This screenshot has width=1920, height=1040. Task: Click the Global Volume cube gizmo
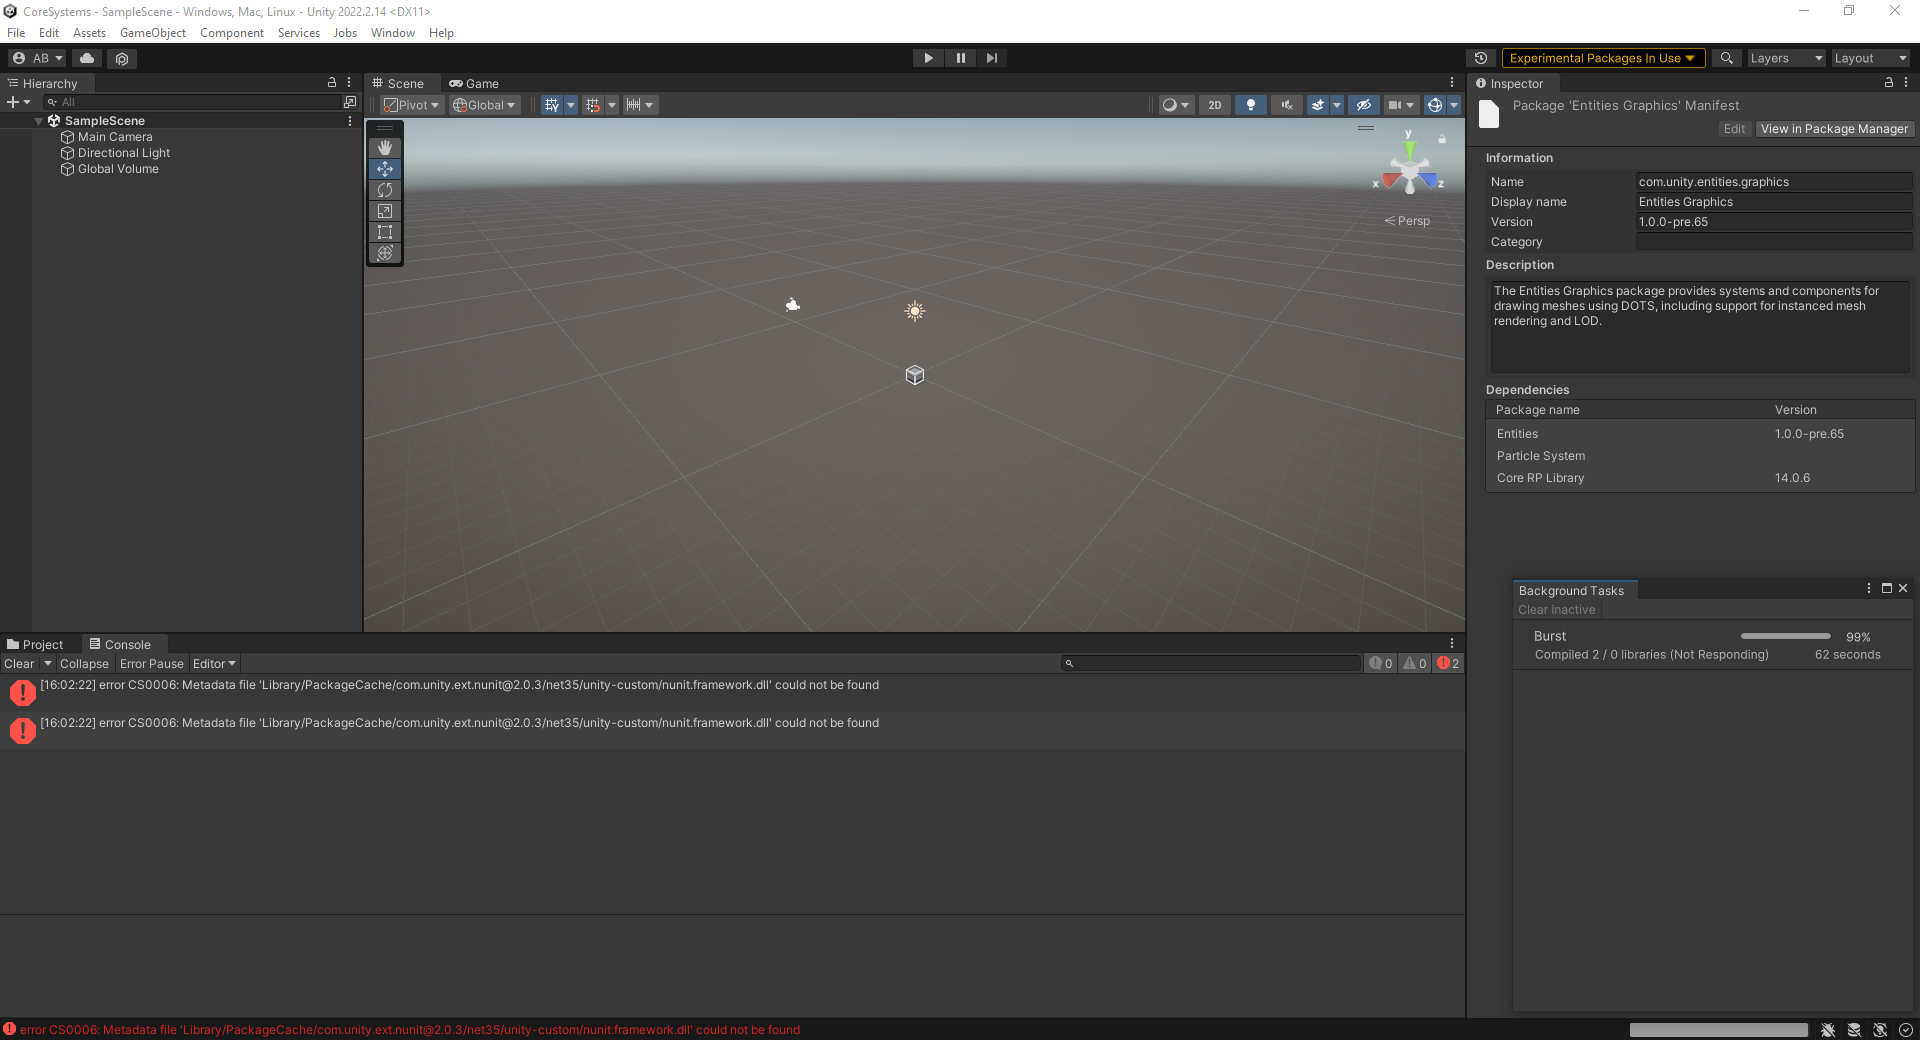915,375
